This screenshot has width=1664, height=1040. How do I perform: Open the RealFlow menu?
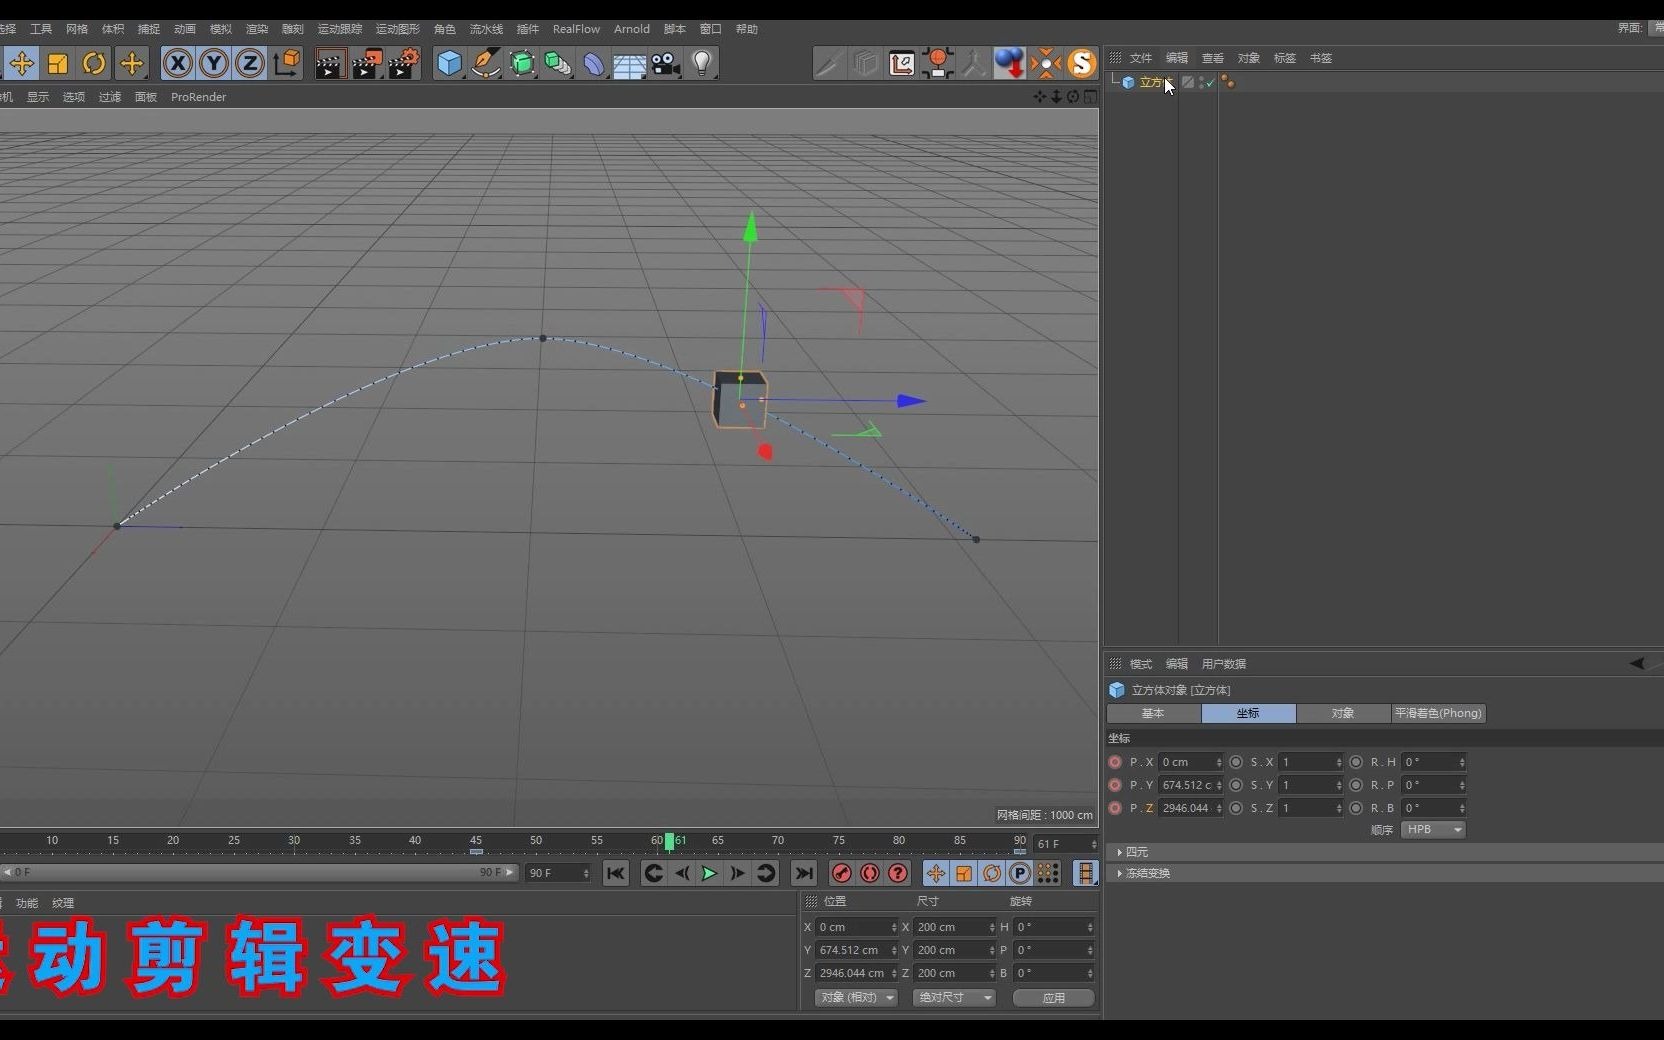pos(575,29)
